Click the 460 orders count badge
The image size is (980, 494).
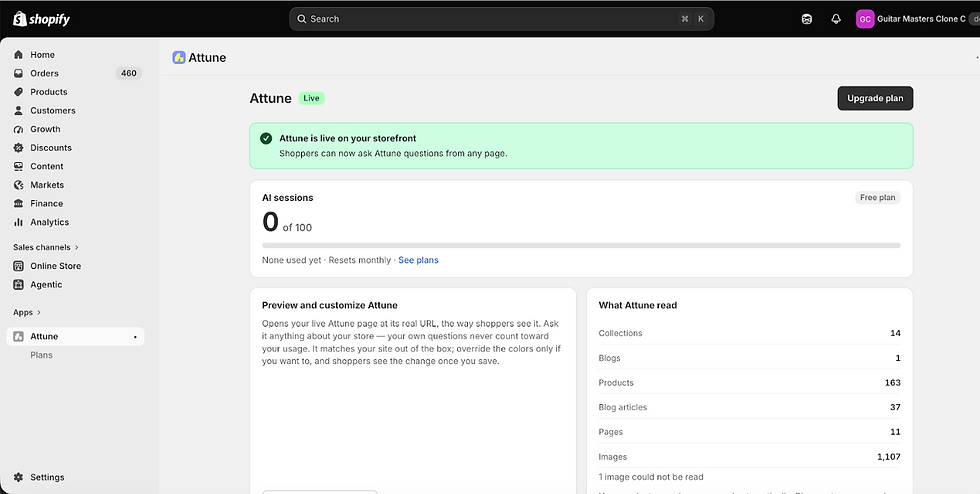pos(129,73)
